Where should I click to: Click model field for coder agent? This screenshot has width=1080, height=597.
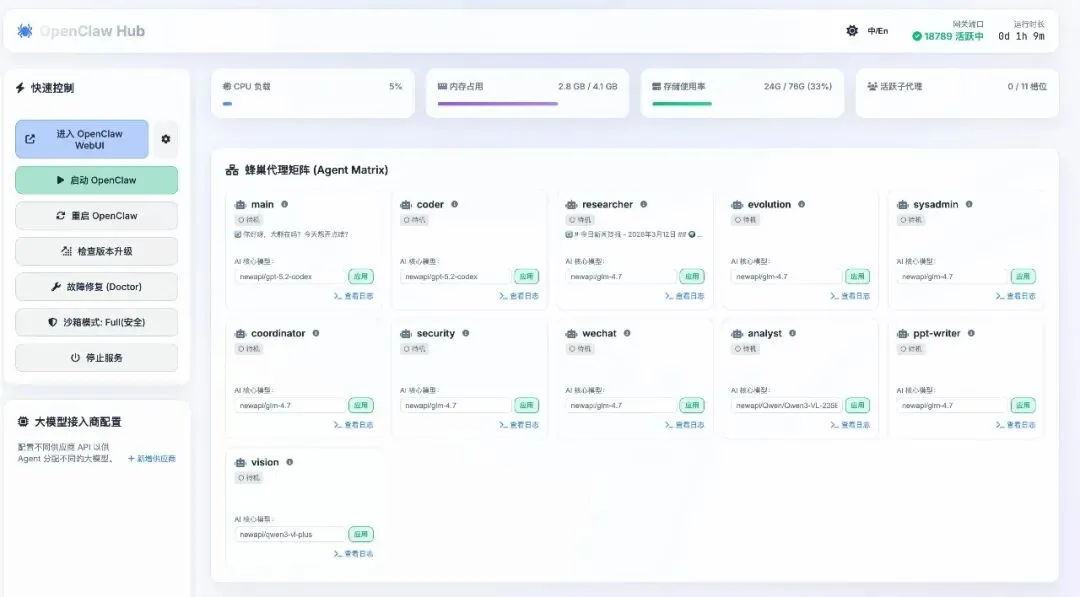click(455, 277)
